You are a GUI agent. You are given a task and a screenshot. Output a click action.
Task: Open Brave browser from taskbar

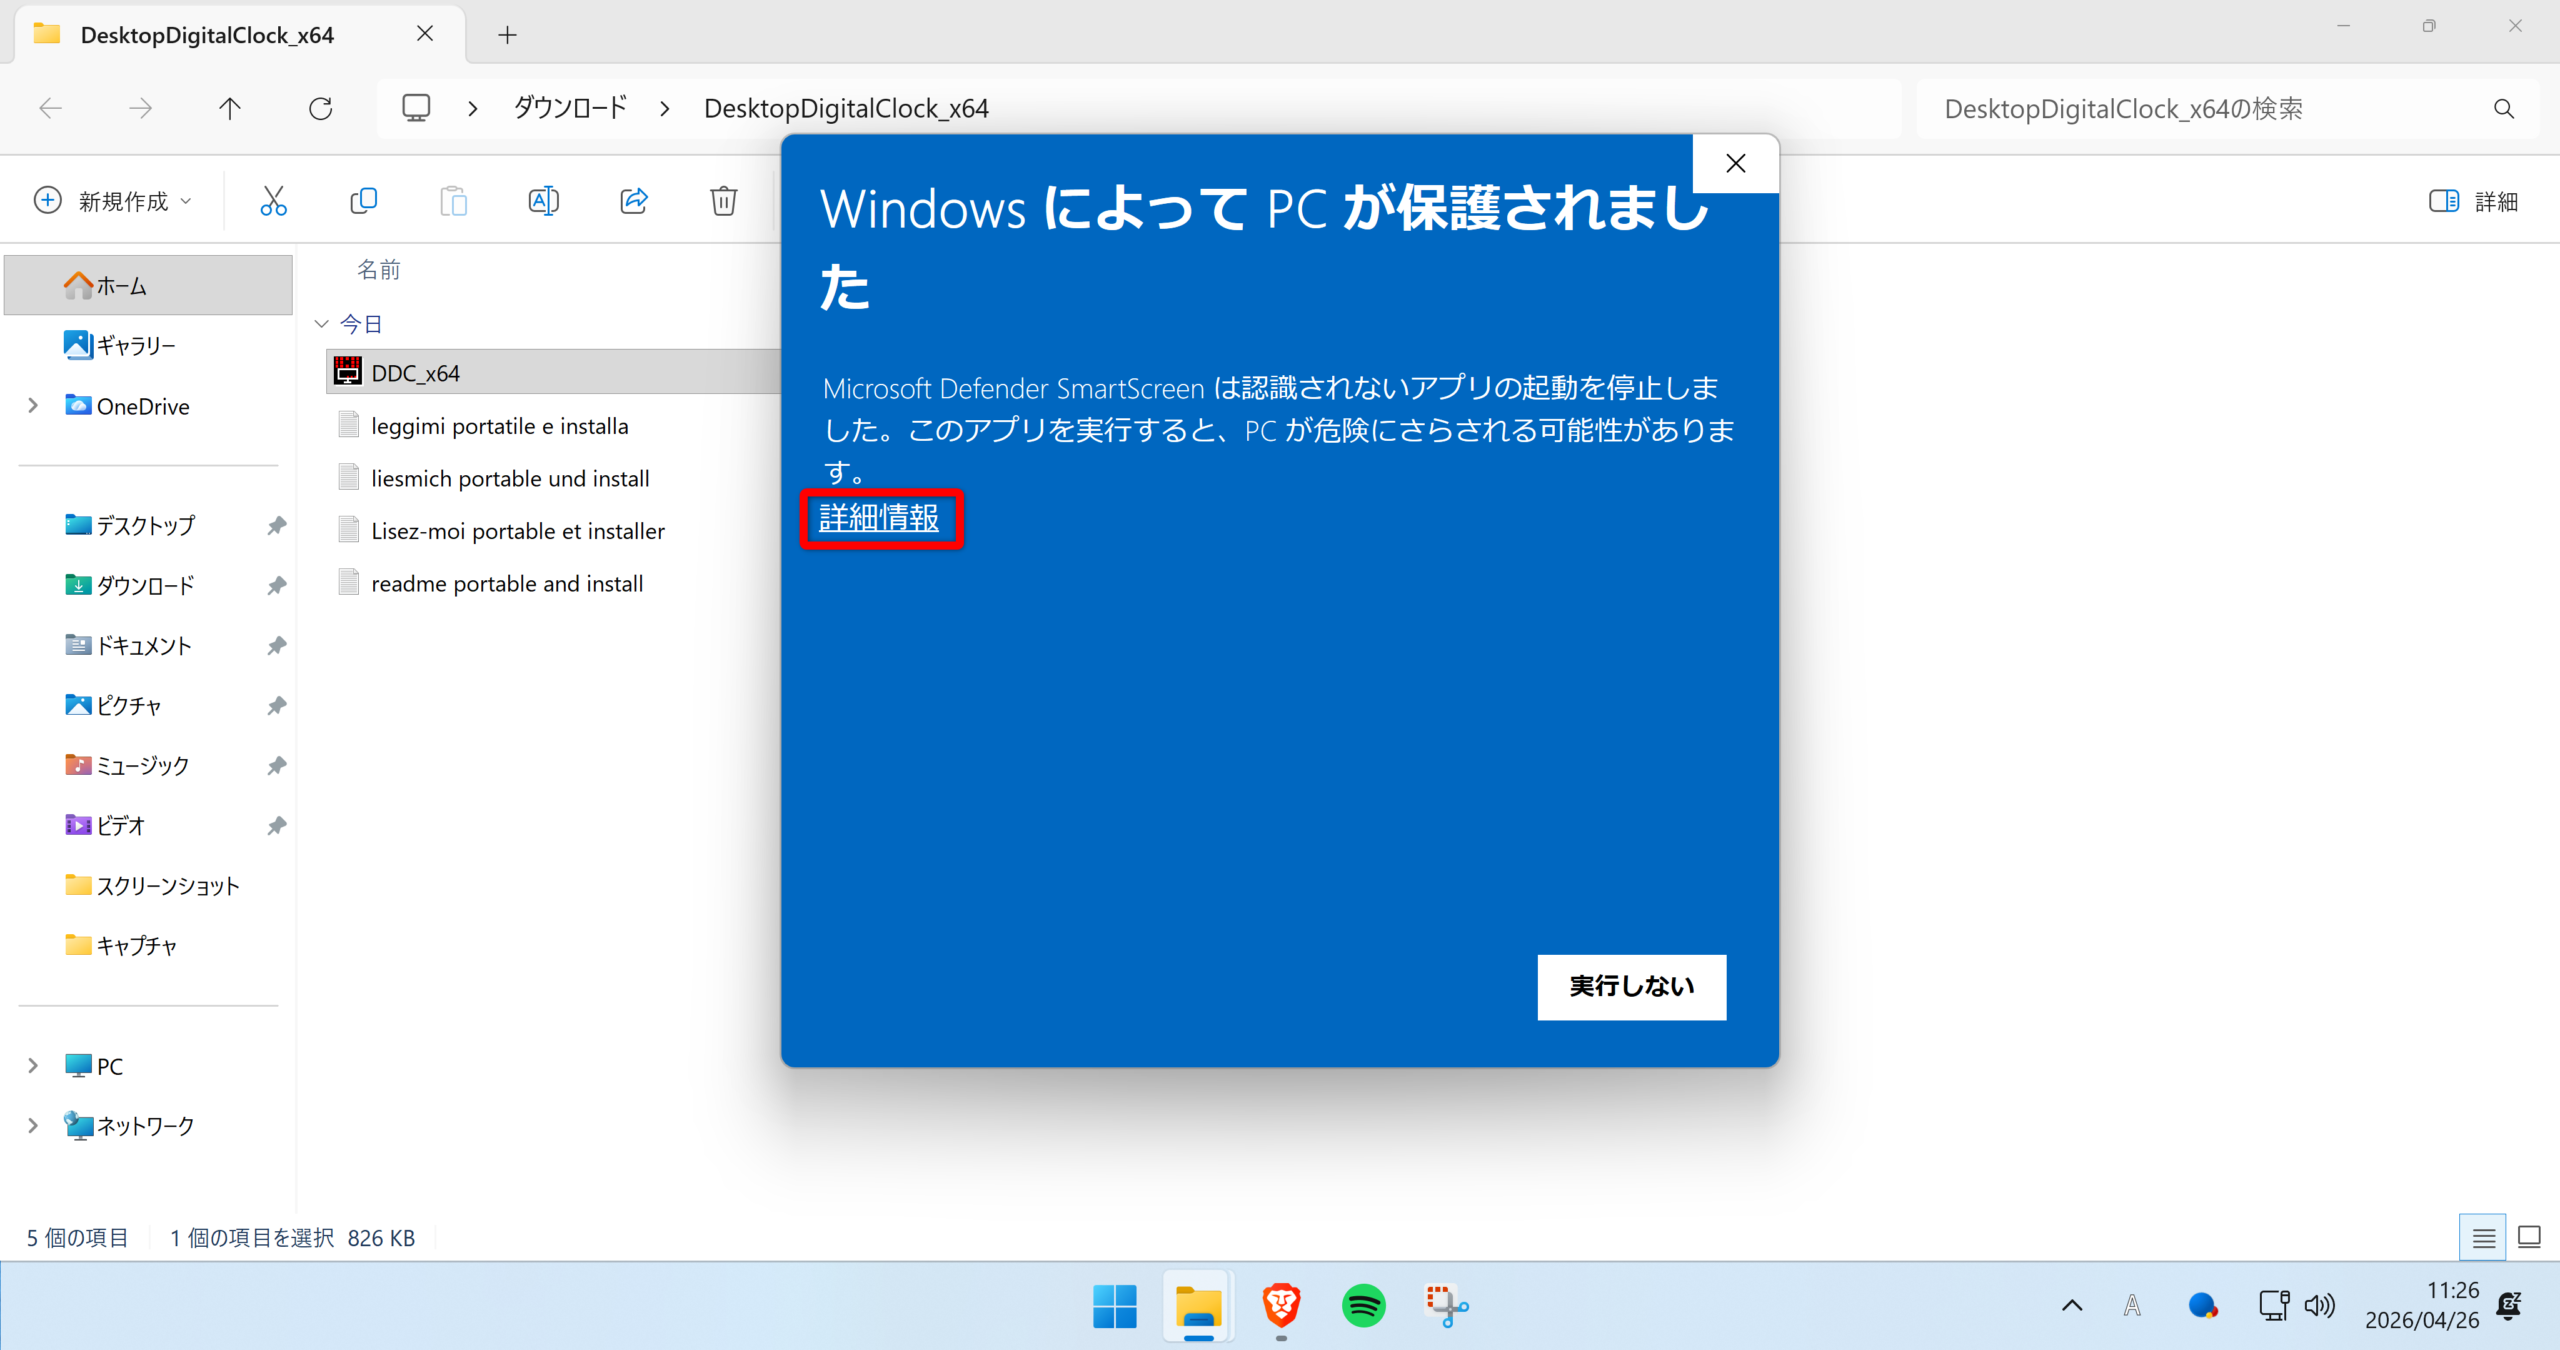pos(1281,1305)
